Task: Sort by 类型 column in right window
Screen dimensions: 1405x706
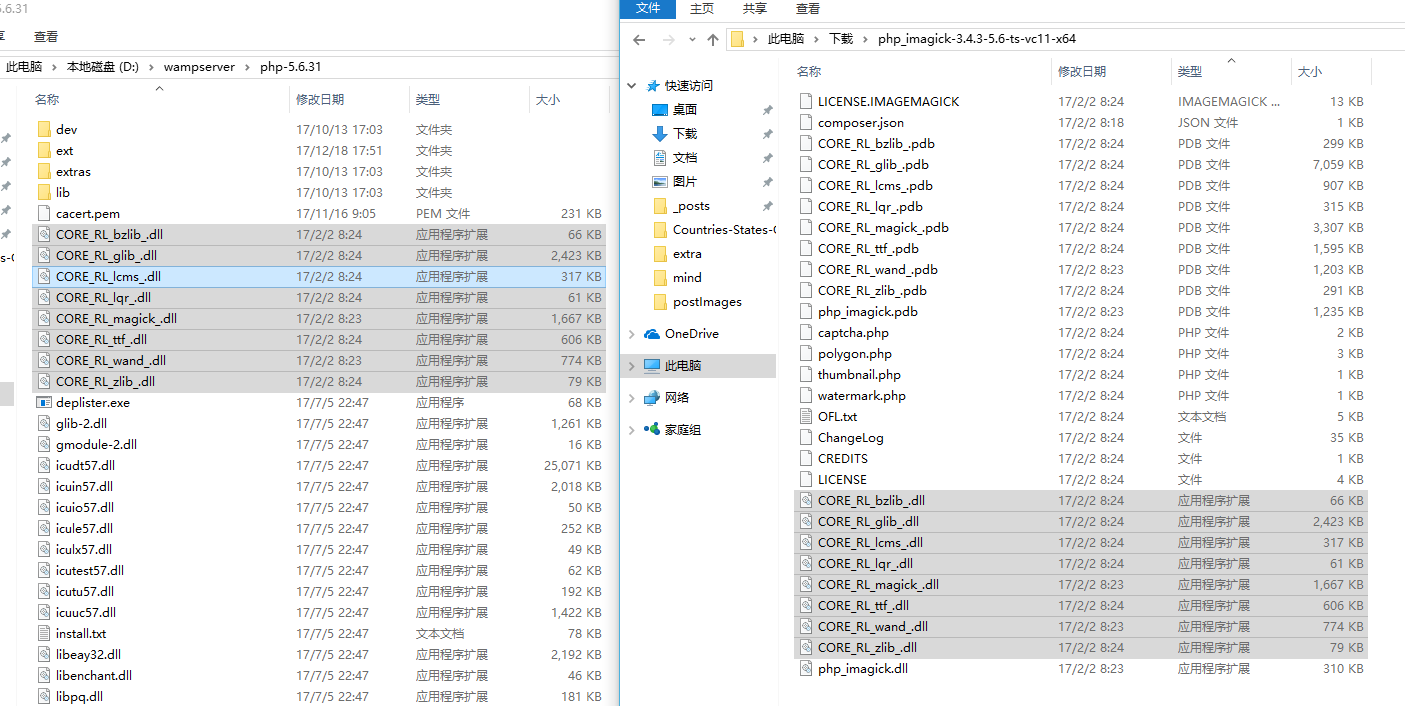Action: click(1189, 71)
